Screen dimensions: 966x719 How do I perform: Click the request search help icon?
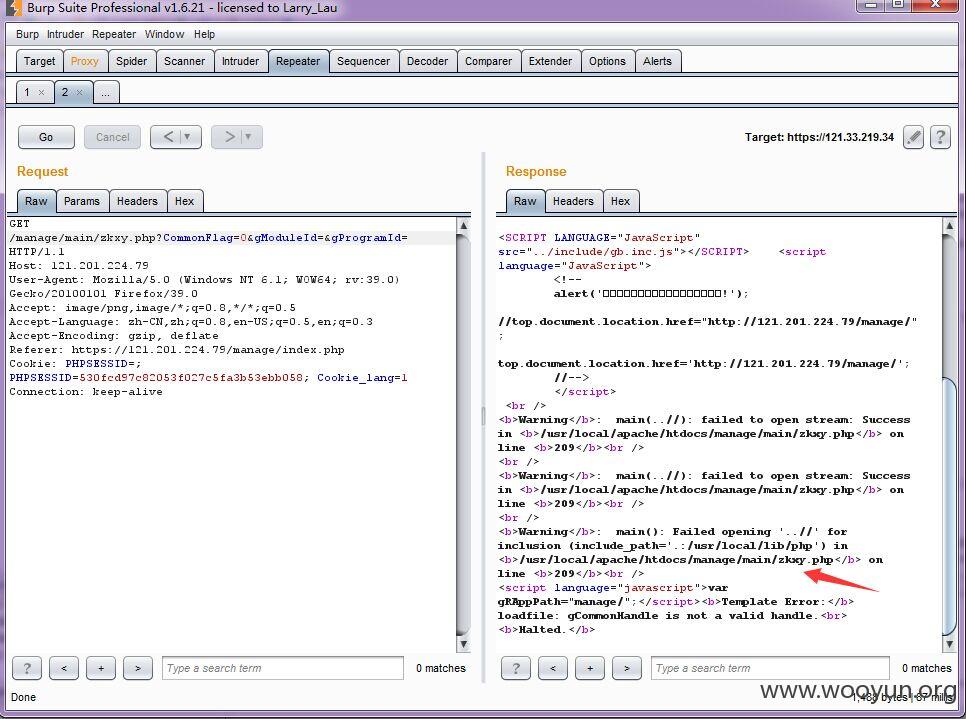[x=27, y=668]
